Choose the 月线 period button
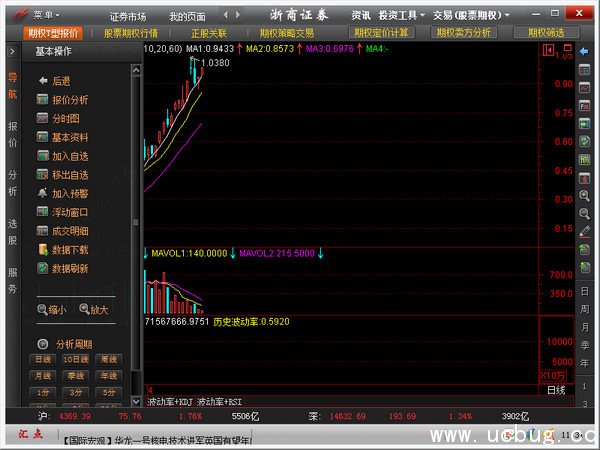Screen dimensions: 600x450 43,376
